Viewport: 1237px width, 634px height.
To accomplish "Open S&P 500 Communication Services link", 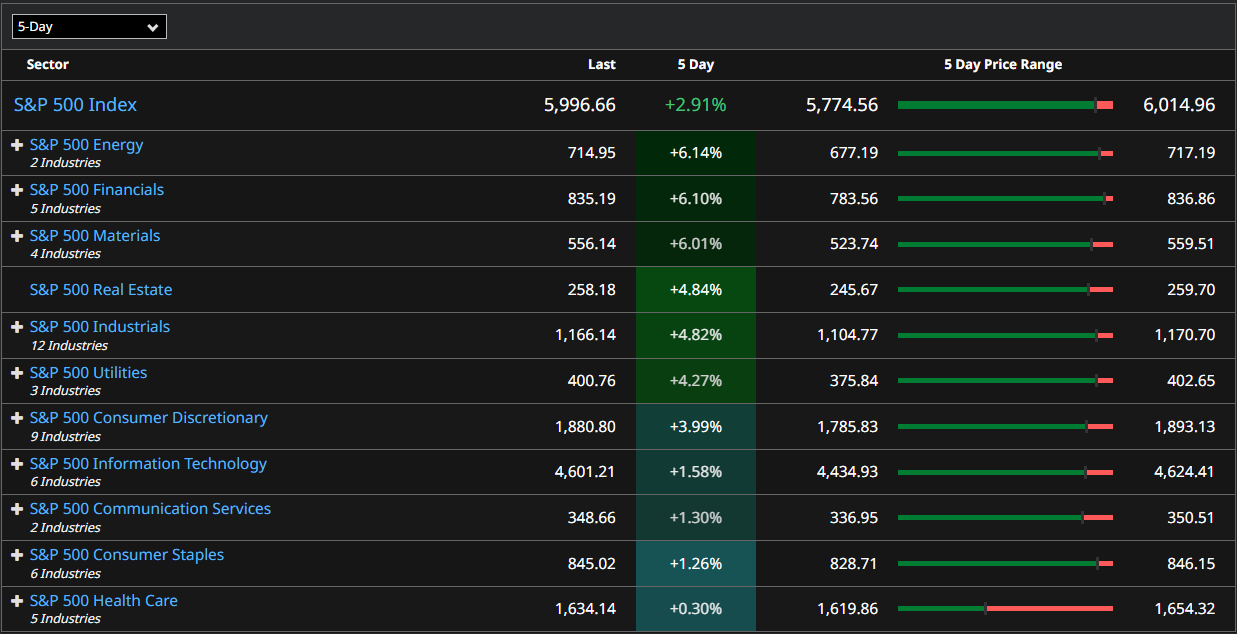I will click(x=150, y=509).
